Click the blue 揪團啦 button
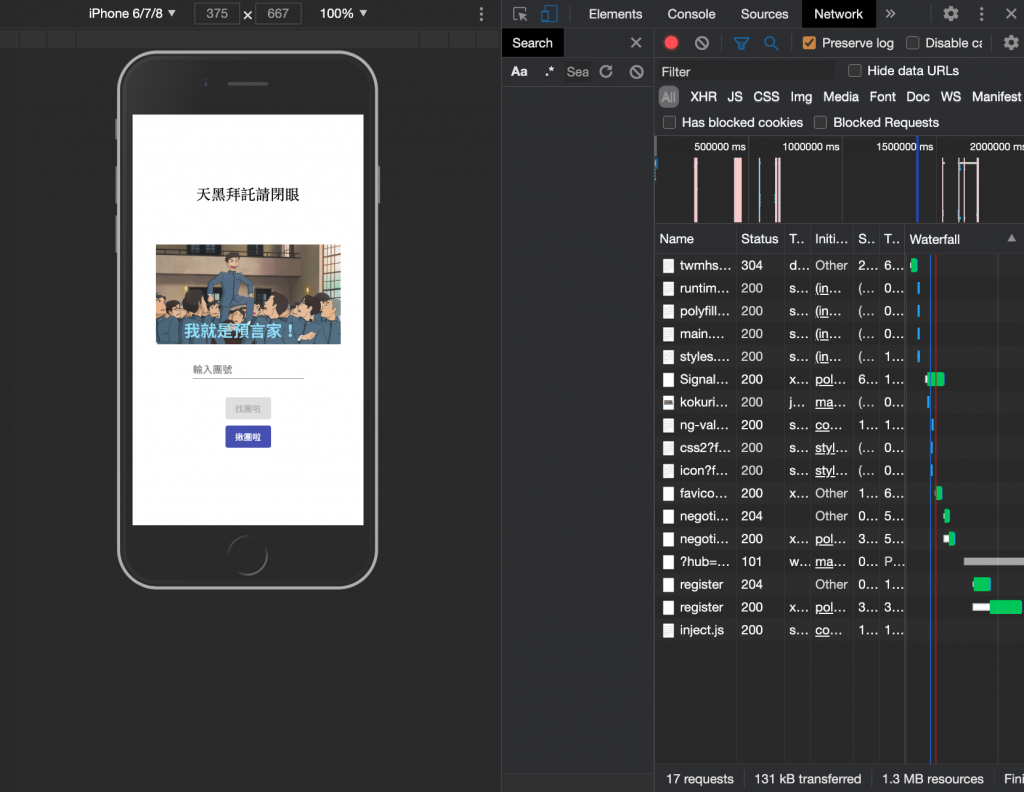Screen dimensions: 1024x792 pos(248,437)
